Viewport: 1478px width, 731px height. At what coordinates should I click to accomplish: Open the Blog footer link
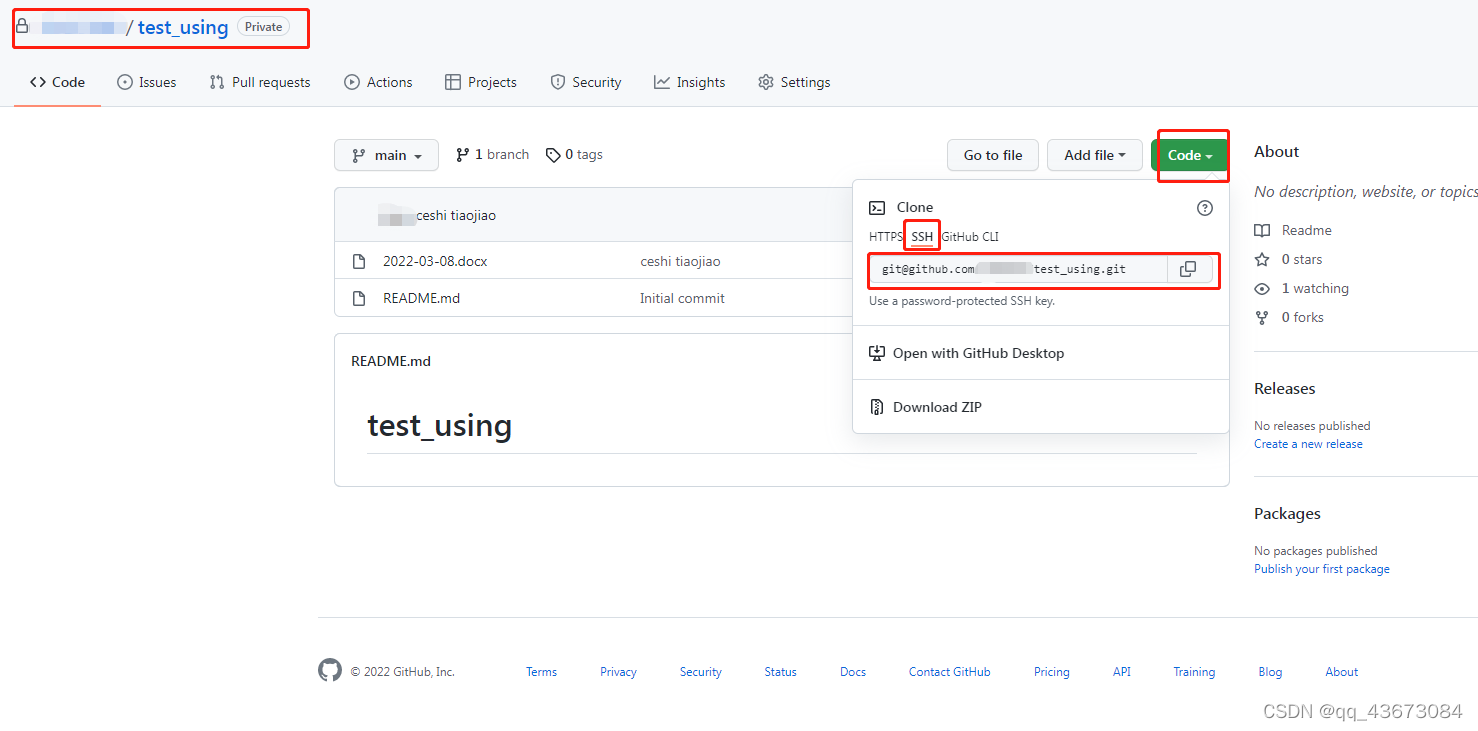pyautogui.click(x=1270, y=672)
